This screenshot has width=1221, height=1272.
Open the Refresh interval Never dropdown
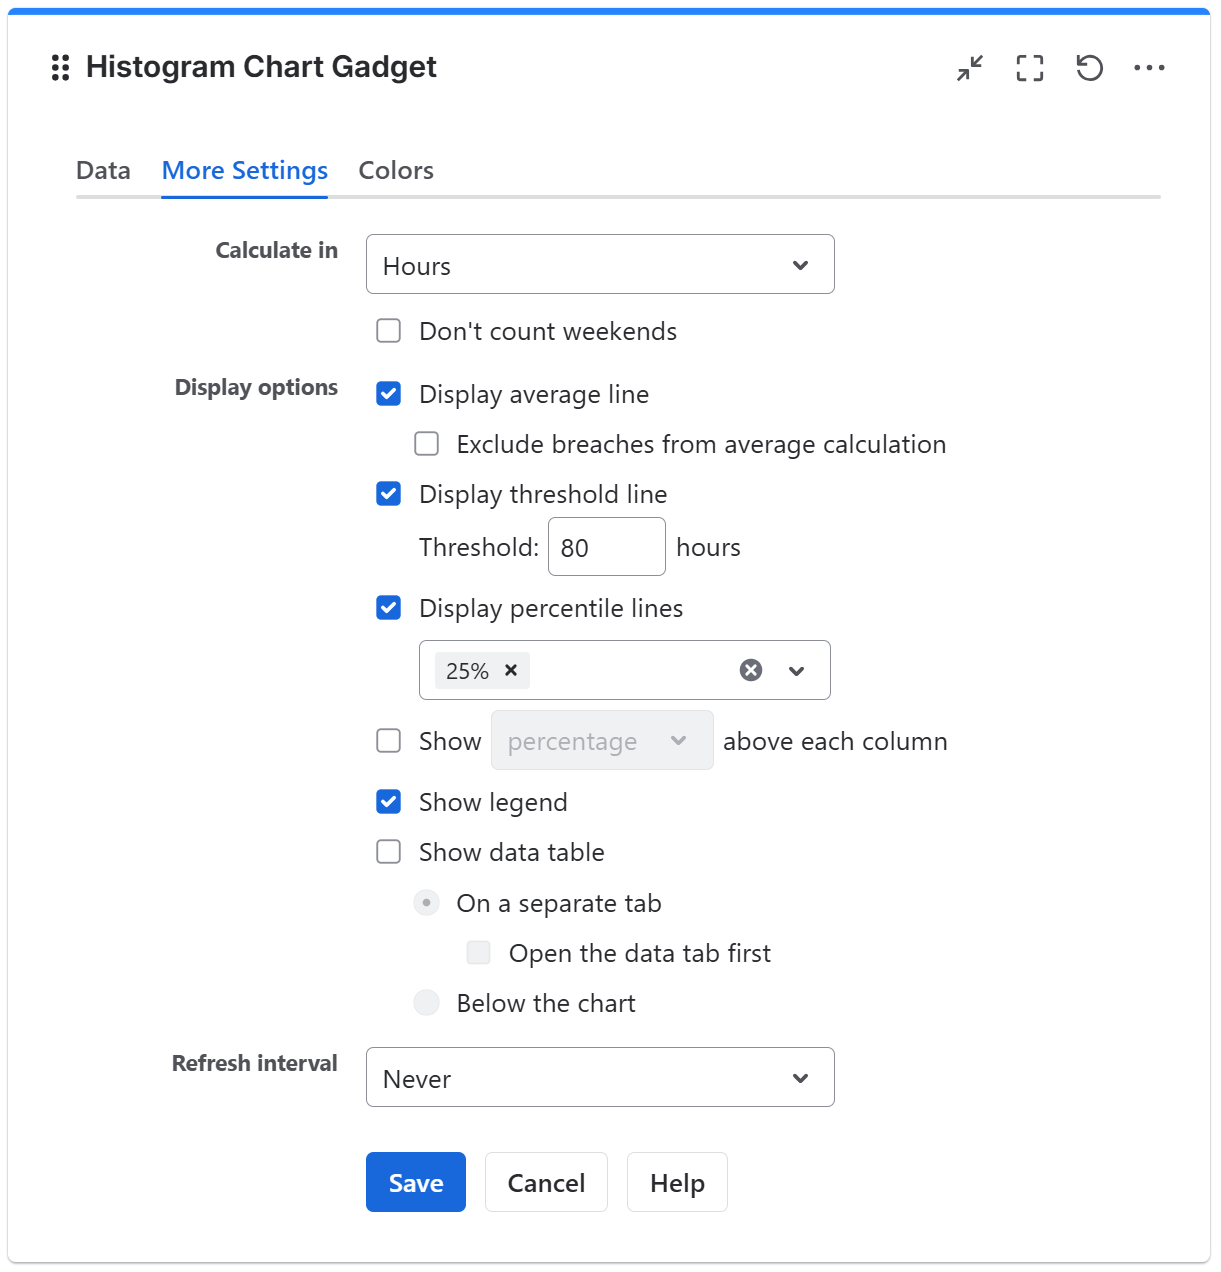pos(600,1077)
